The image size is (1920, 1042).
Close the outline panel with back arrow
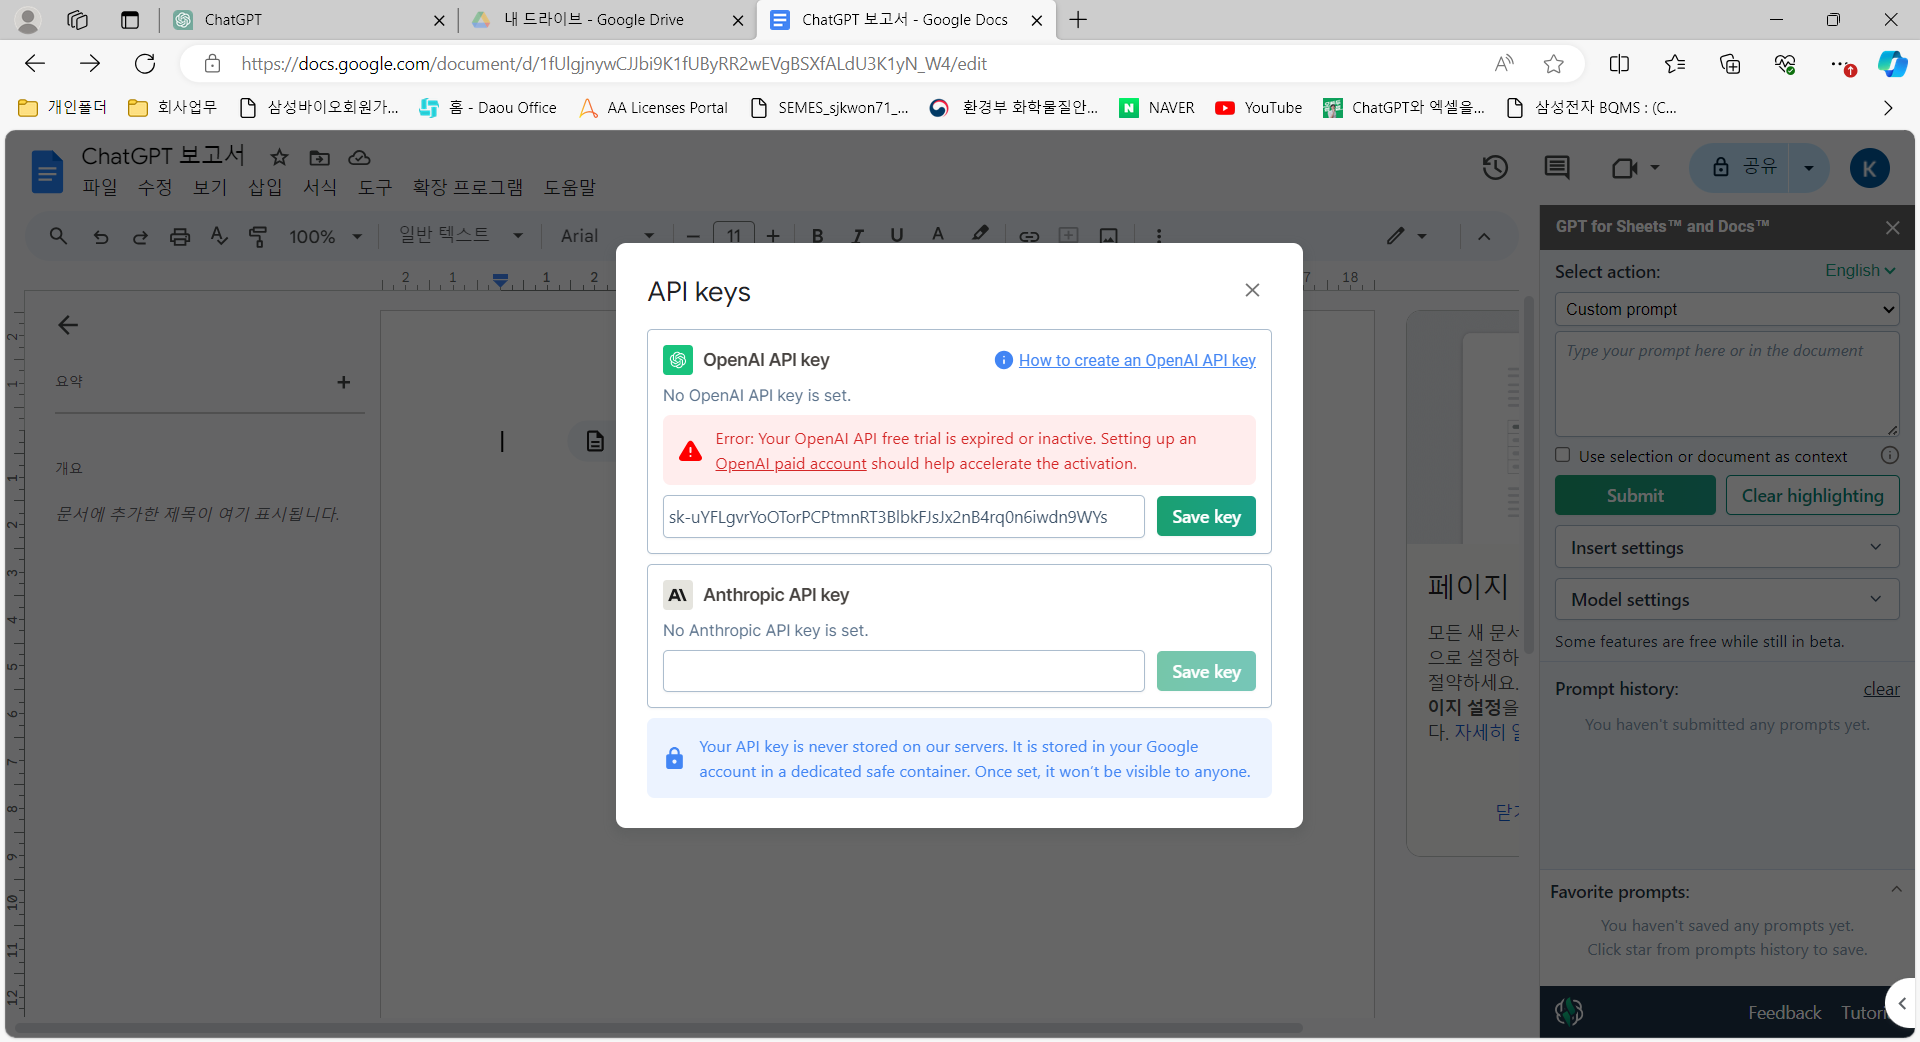point(68,325)
